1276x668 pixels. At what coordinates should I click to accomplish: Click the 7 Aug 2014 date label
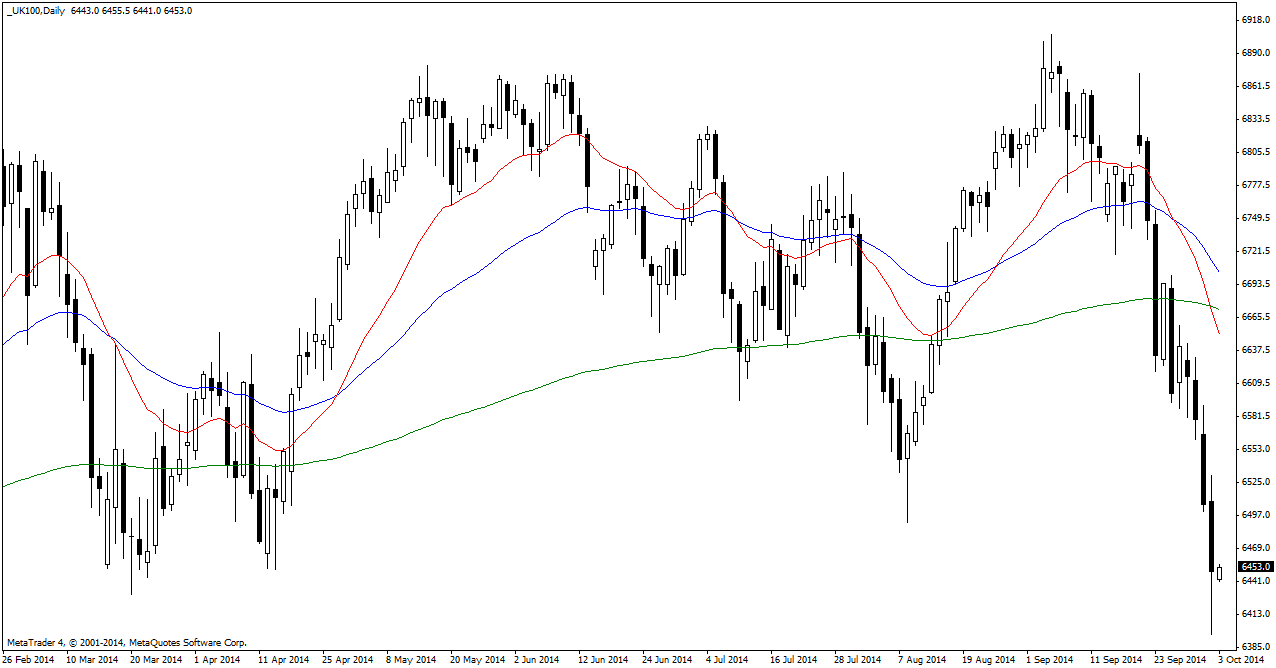pos(920,660)
